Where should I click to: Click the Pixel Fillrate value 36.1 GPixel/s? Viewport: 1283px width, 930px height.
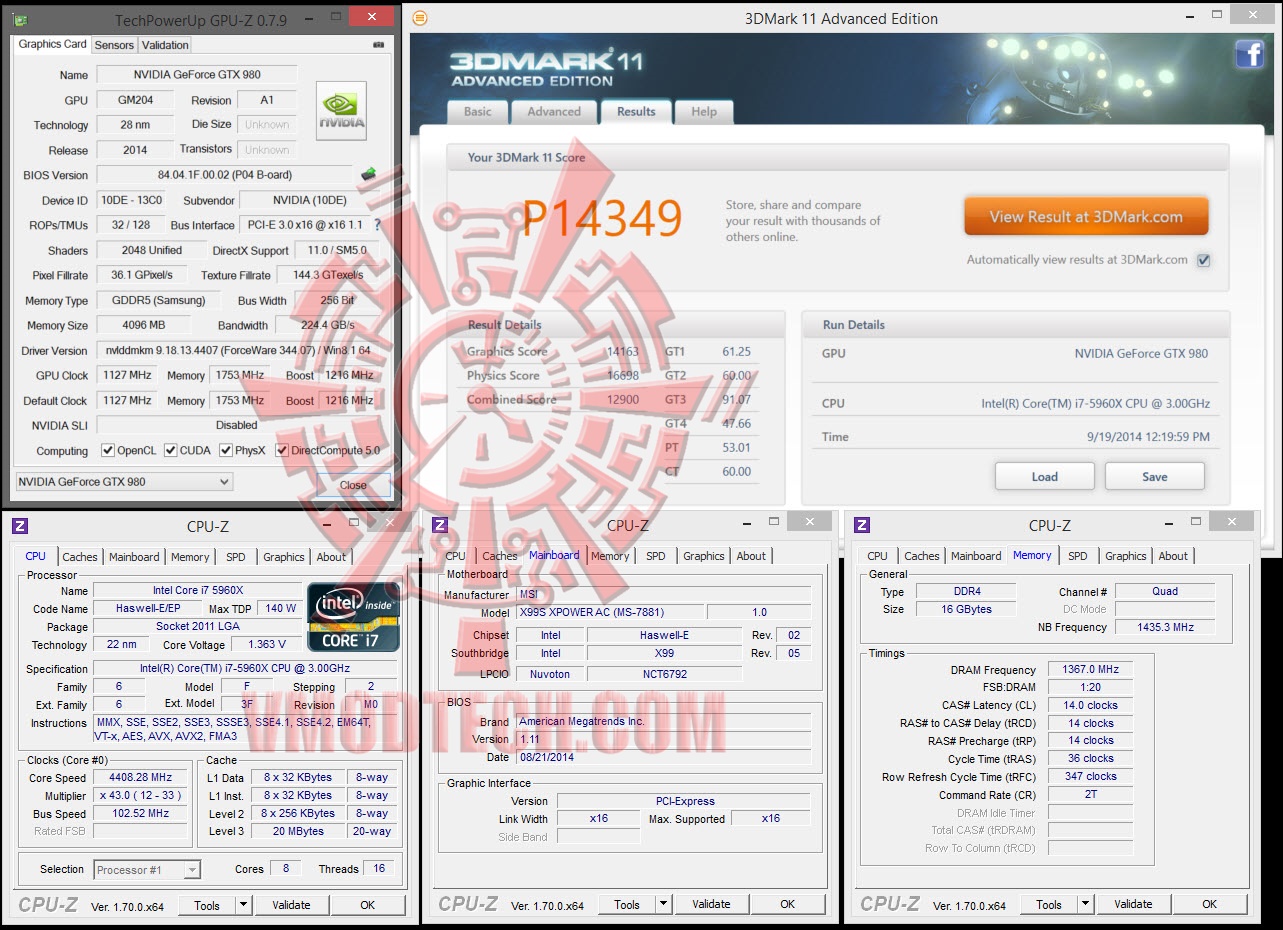click(143, 275)
